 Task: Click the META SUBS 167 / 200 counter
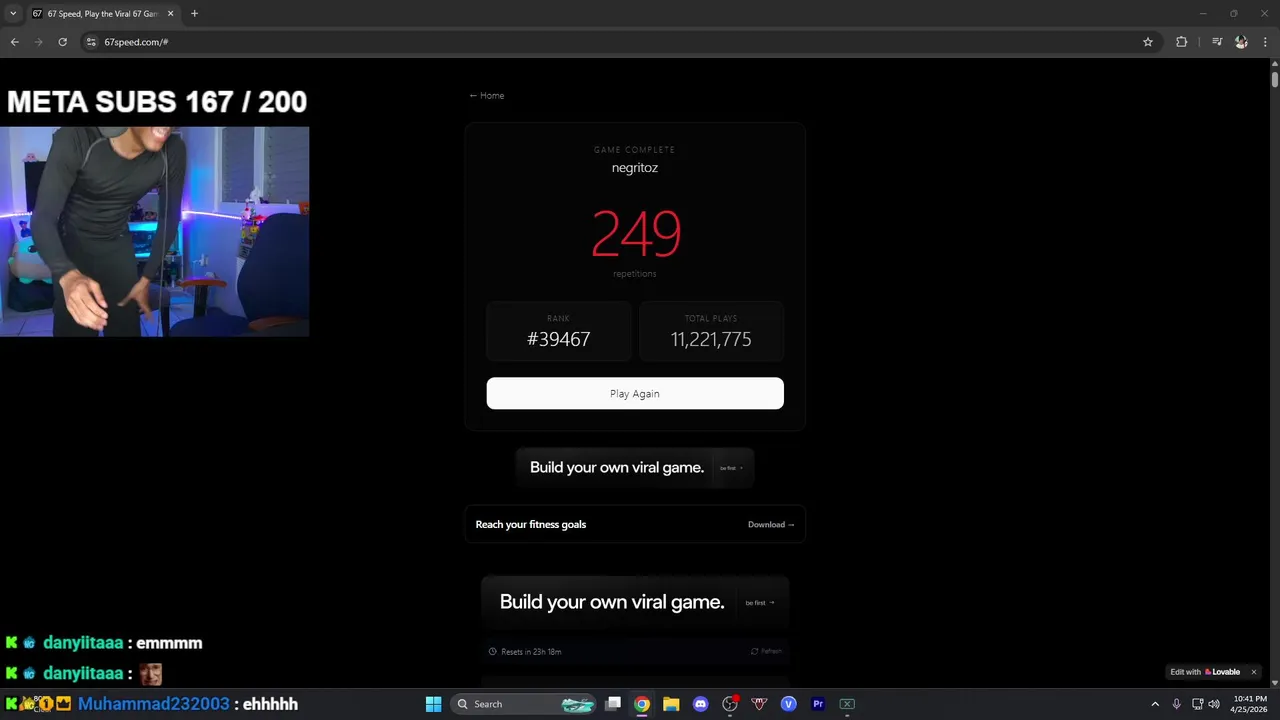157,101
